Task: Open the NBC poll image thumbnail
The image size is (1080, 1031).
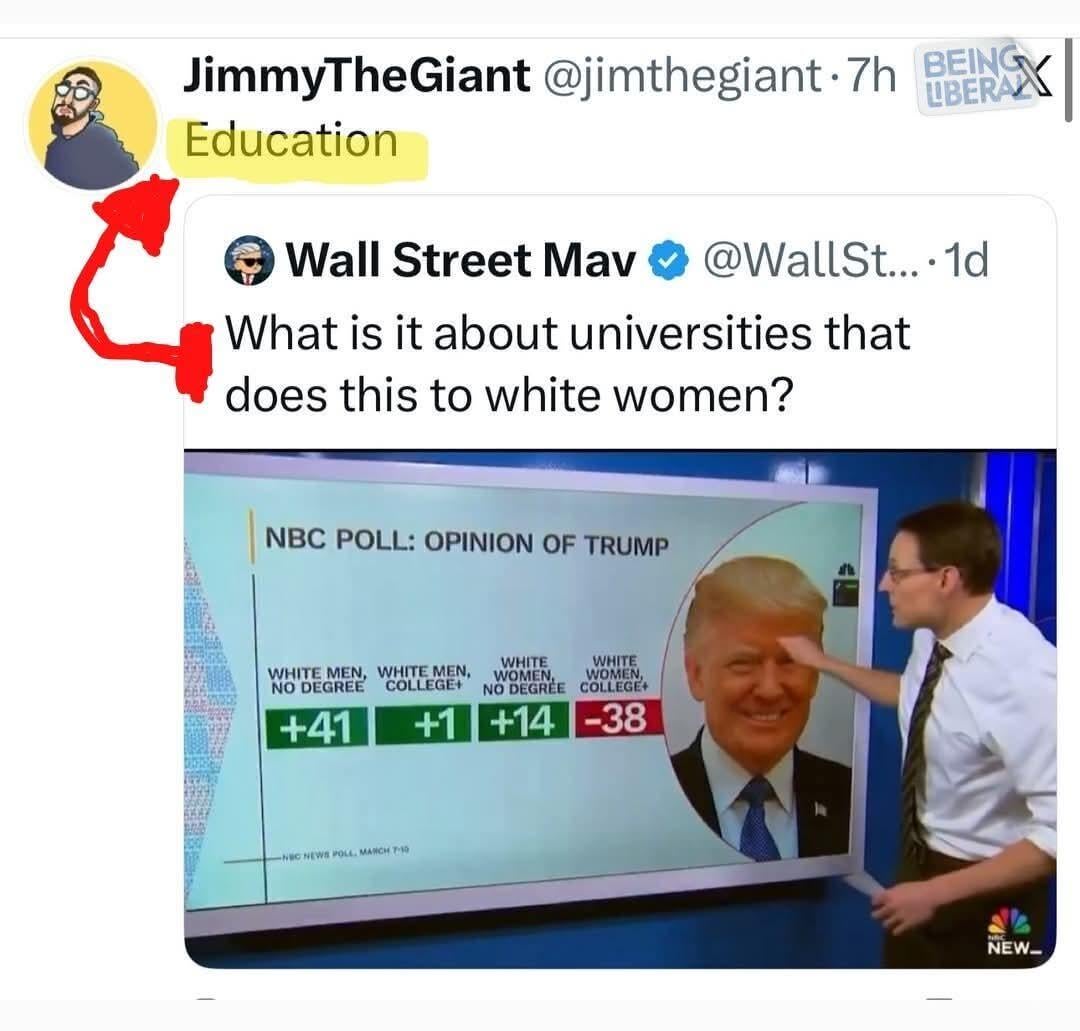Action: click(x=620, y=709)
